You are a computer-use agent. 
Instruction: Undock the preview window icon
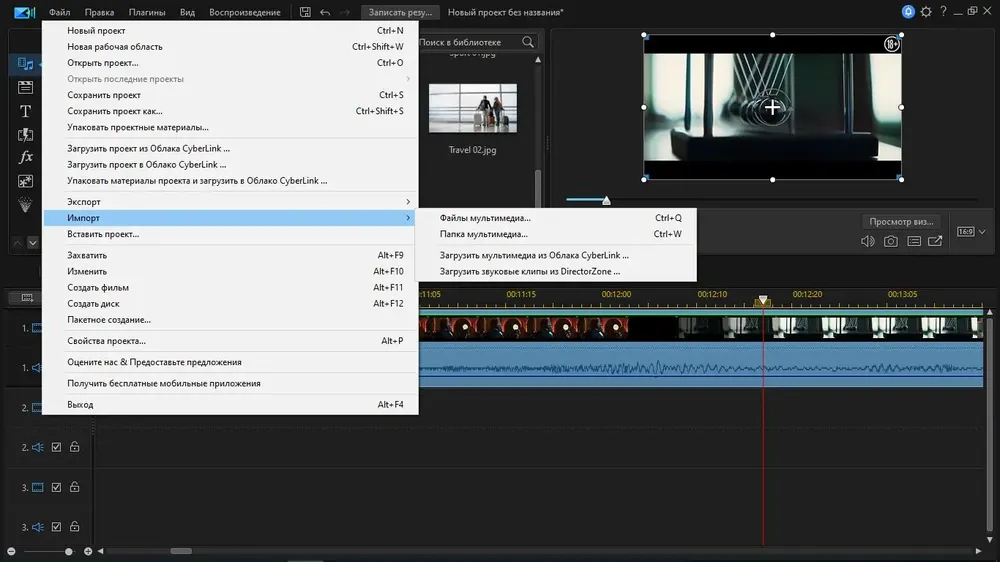[x=935, y=241]
